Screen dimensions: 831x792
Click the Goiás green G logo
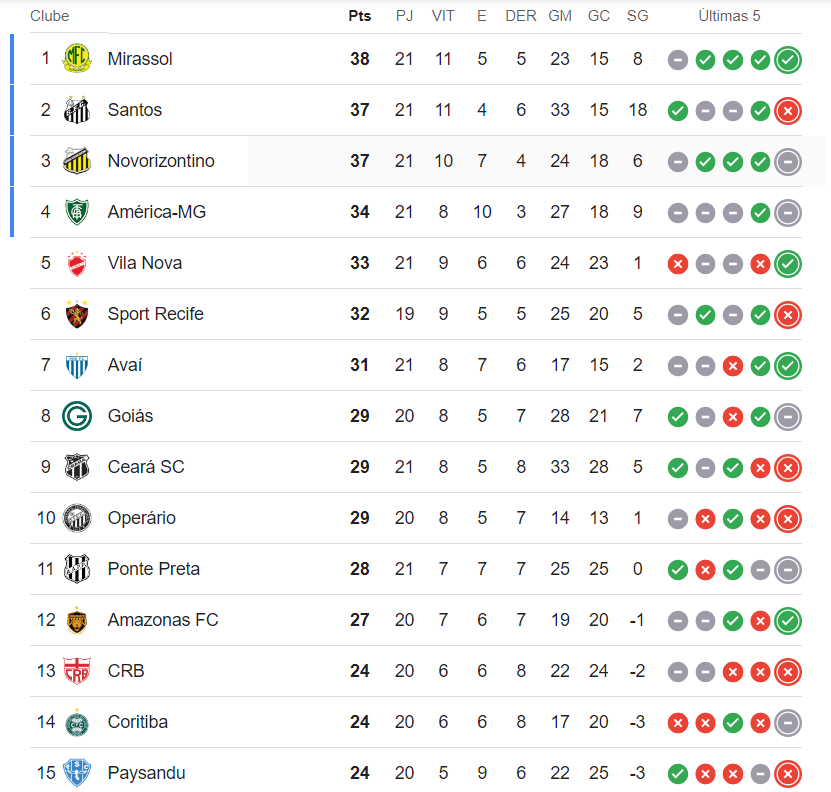click(77, 416)
